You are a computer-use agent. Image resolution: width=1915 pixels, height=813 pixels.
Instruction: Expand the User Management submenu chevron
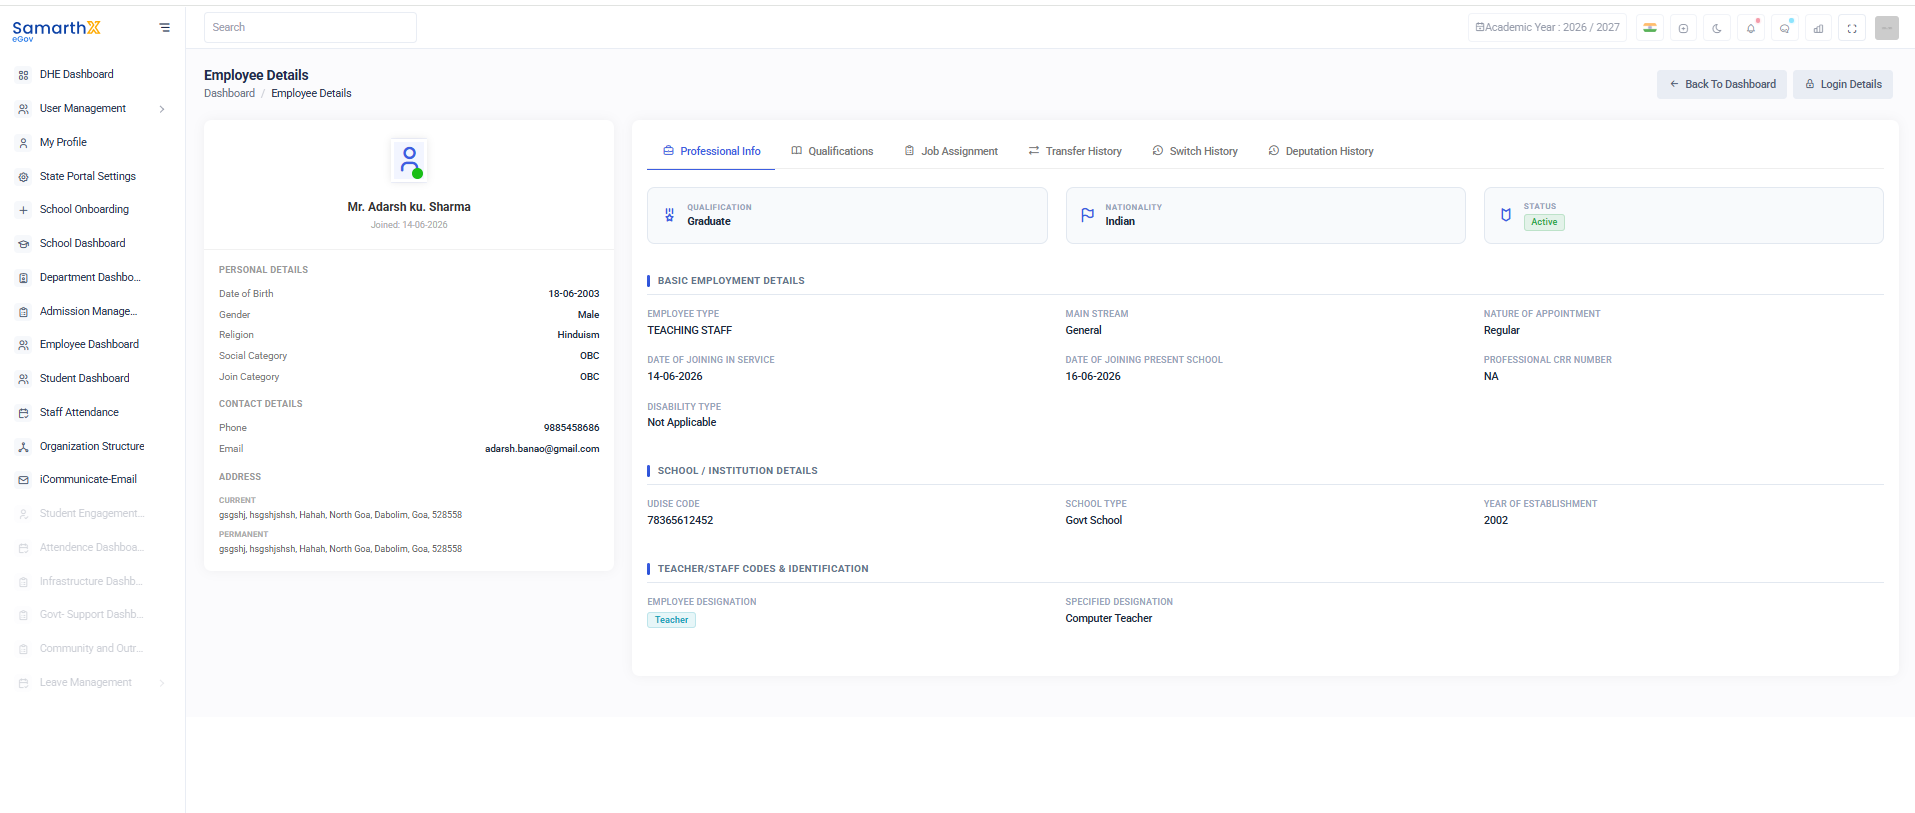[x=162, y=109]
